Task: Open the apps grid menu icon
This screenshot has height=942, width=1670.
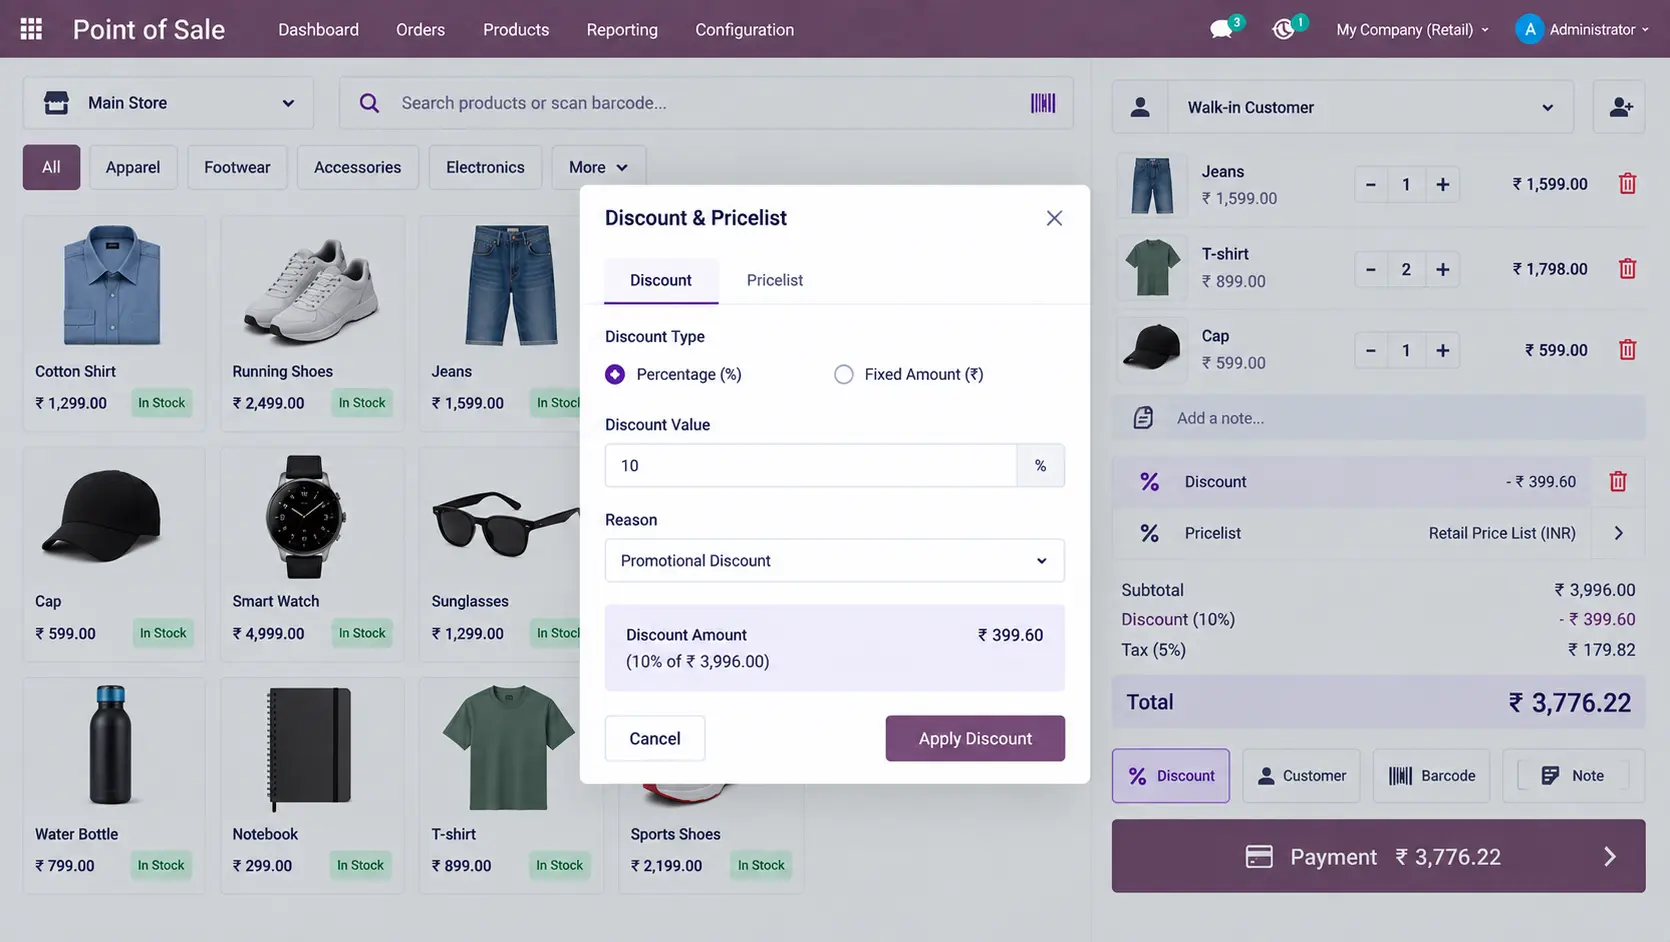Action: click(x=31, y=29)
